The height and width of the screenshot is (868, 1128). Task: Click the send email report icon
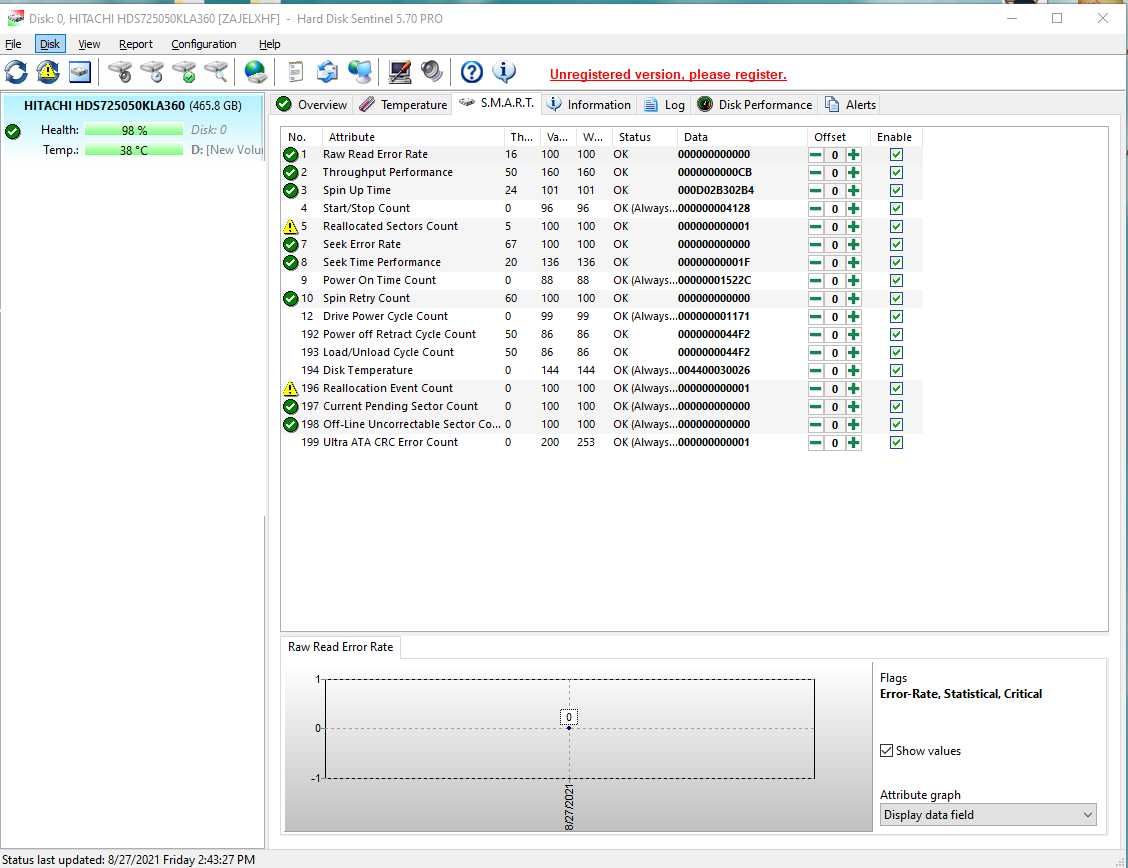tap(327, 72)
